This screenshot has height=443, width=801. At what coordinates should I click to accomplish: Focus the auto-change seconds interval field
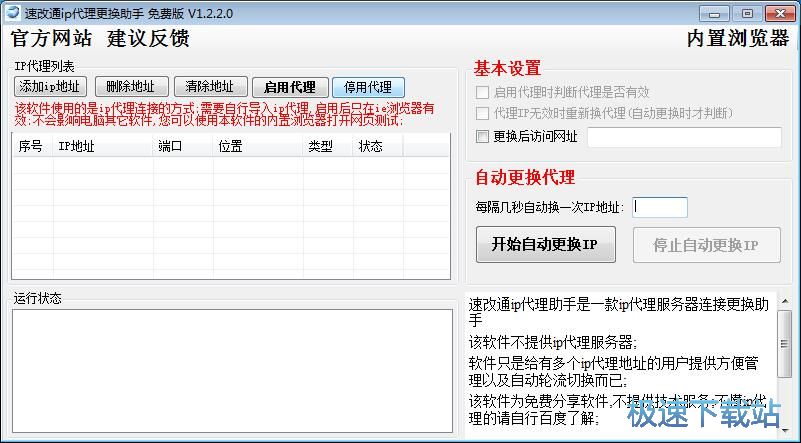coord(659,207)
